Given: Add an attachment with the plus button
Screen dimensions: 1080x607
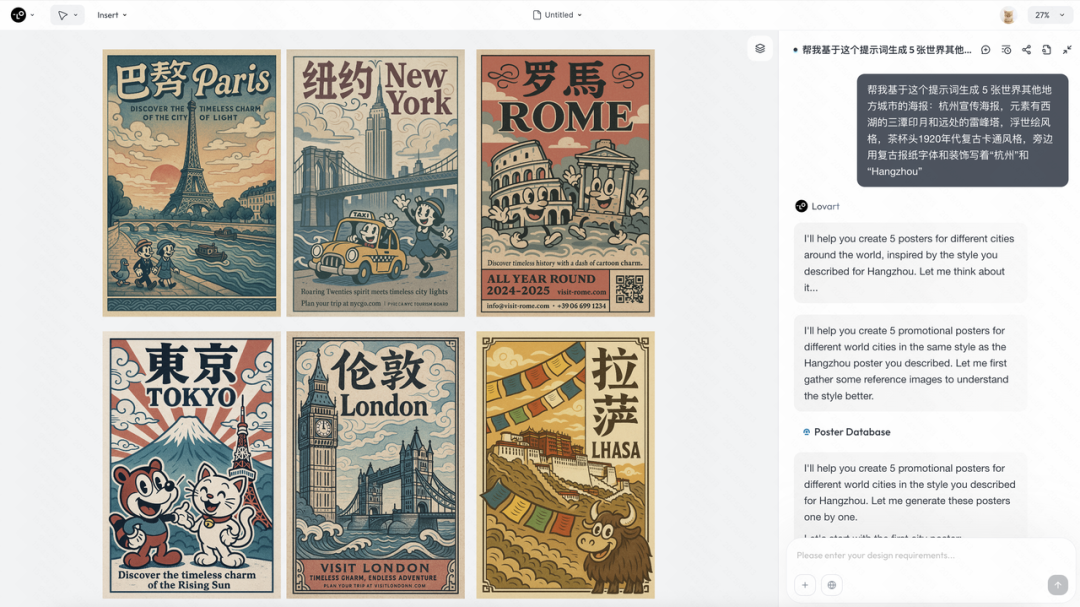Looking at the screenshot, I should [x=804, y=585].
